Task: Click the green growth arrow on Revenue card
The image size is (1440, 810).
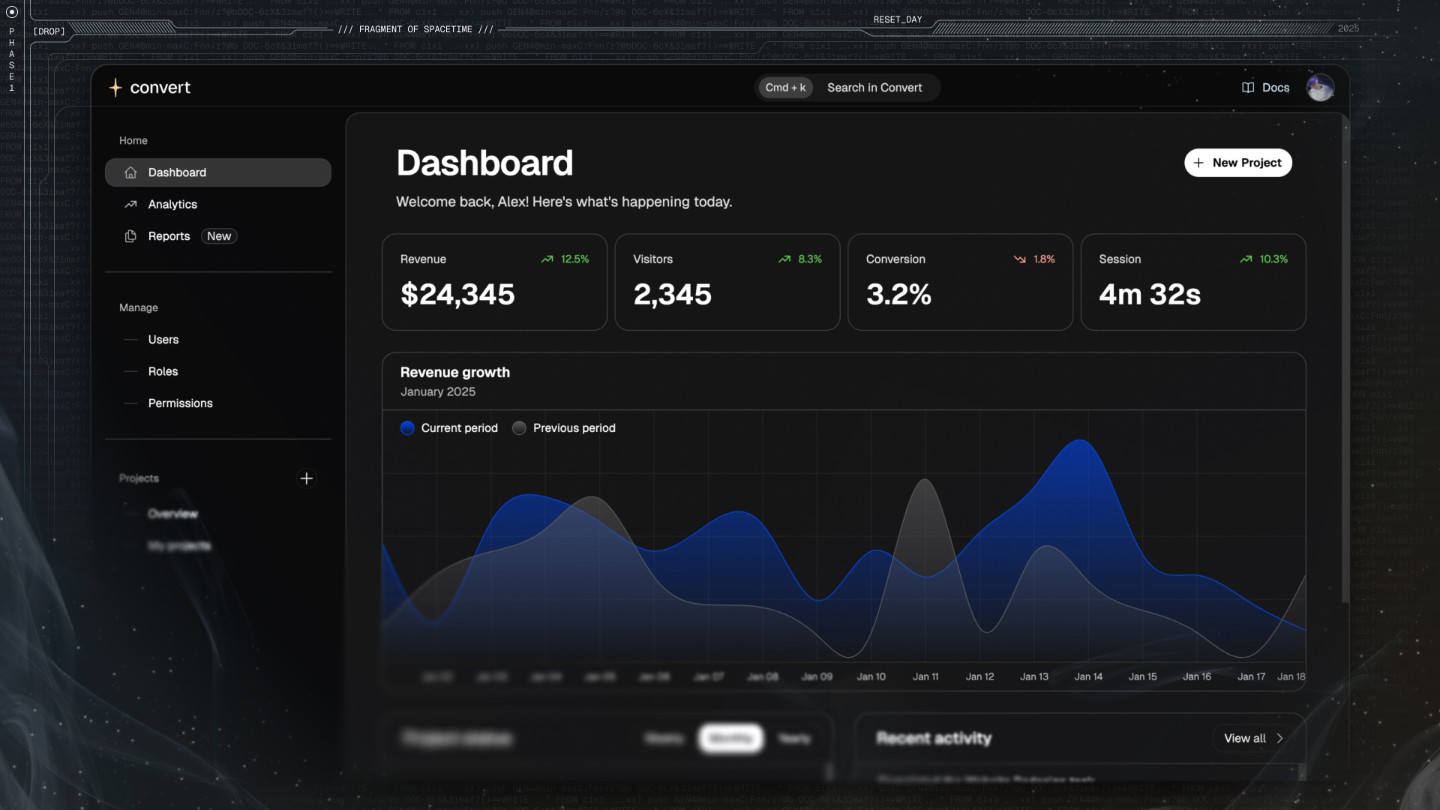Action: (x=546, y=258)
